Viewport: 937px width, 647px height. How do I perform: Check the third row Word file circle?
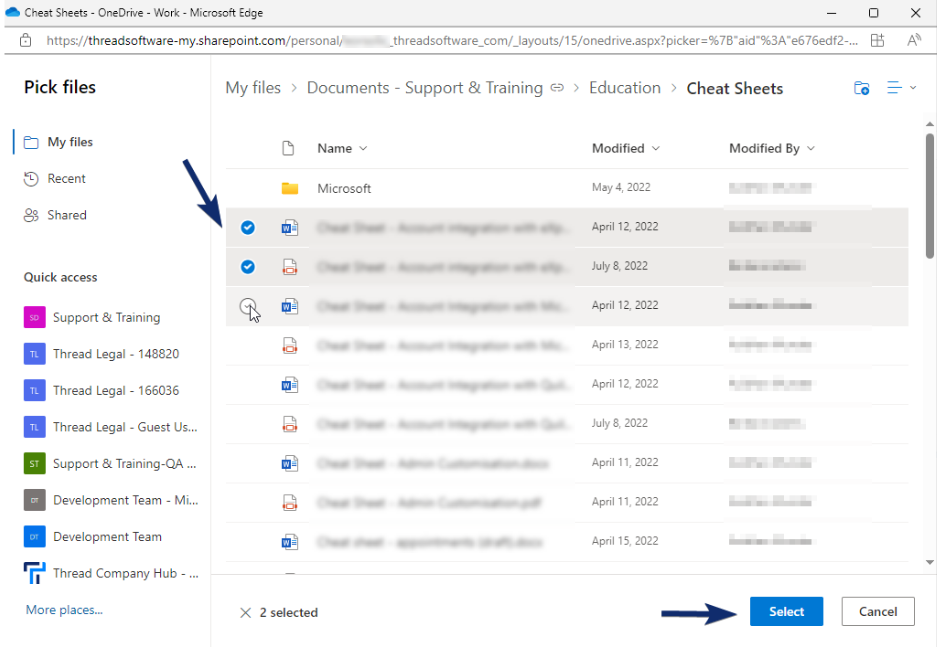(x=247, y=306)
